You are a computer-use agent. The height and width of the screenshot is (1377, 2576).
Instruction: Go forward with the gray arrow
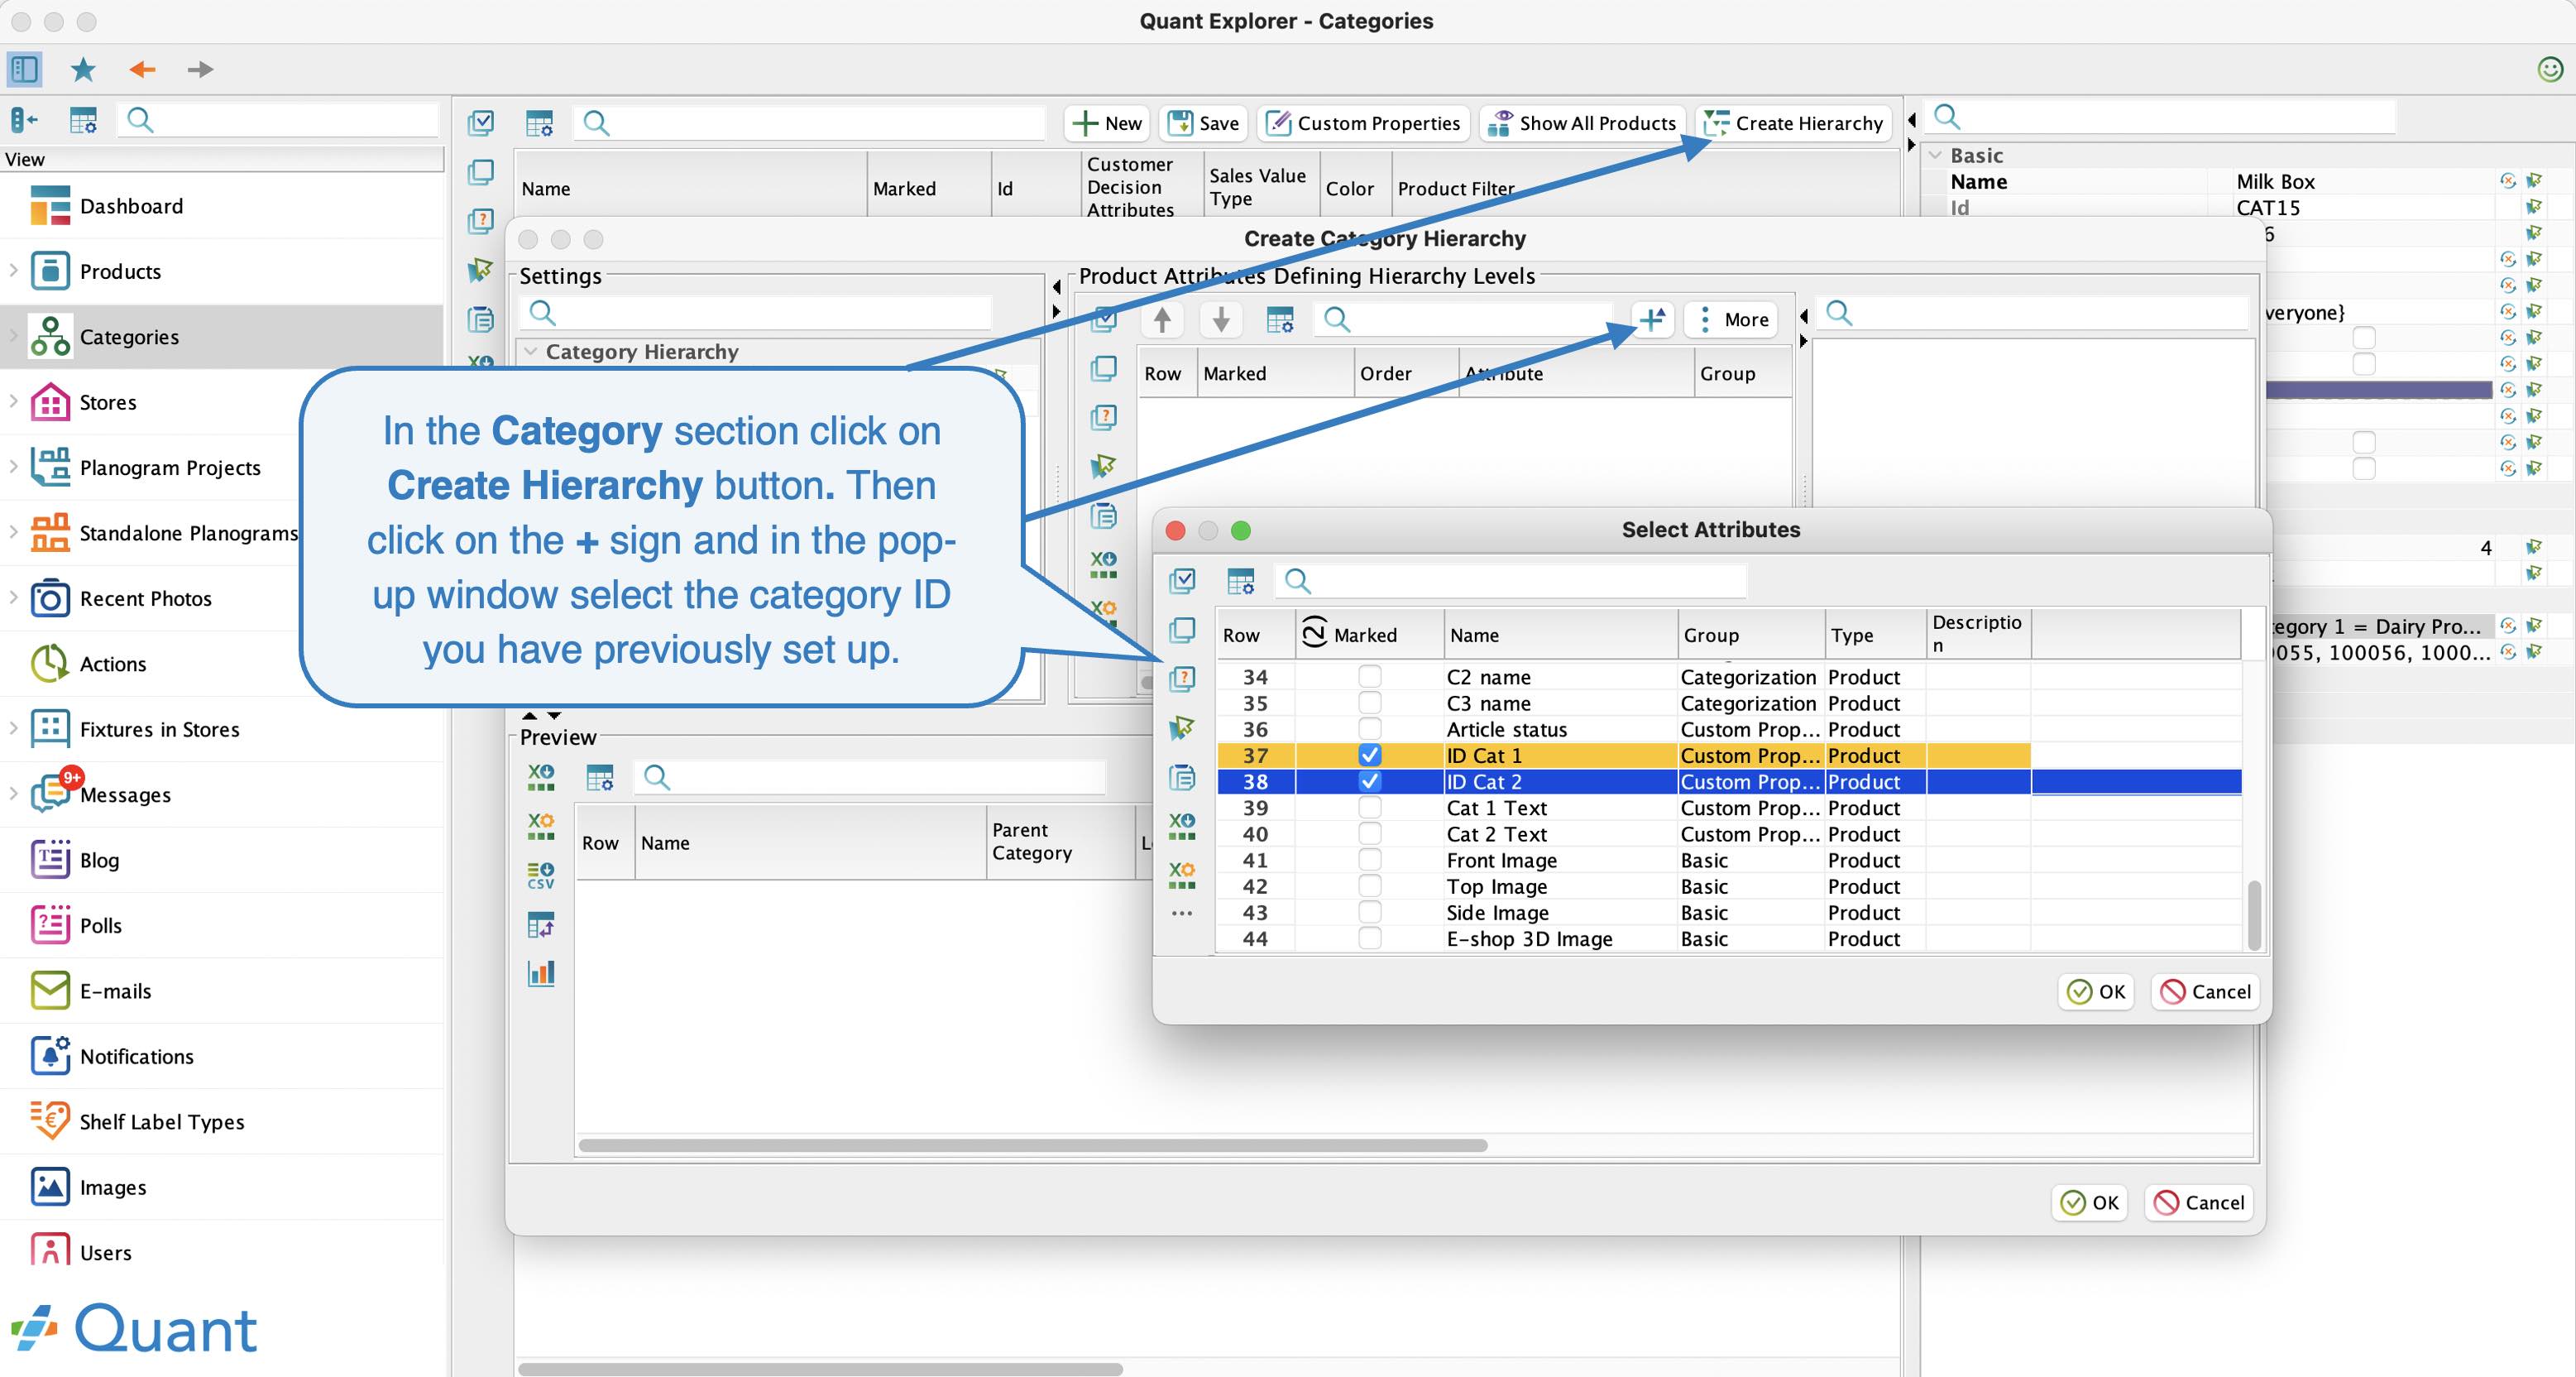pos(200,69)
